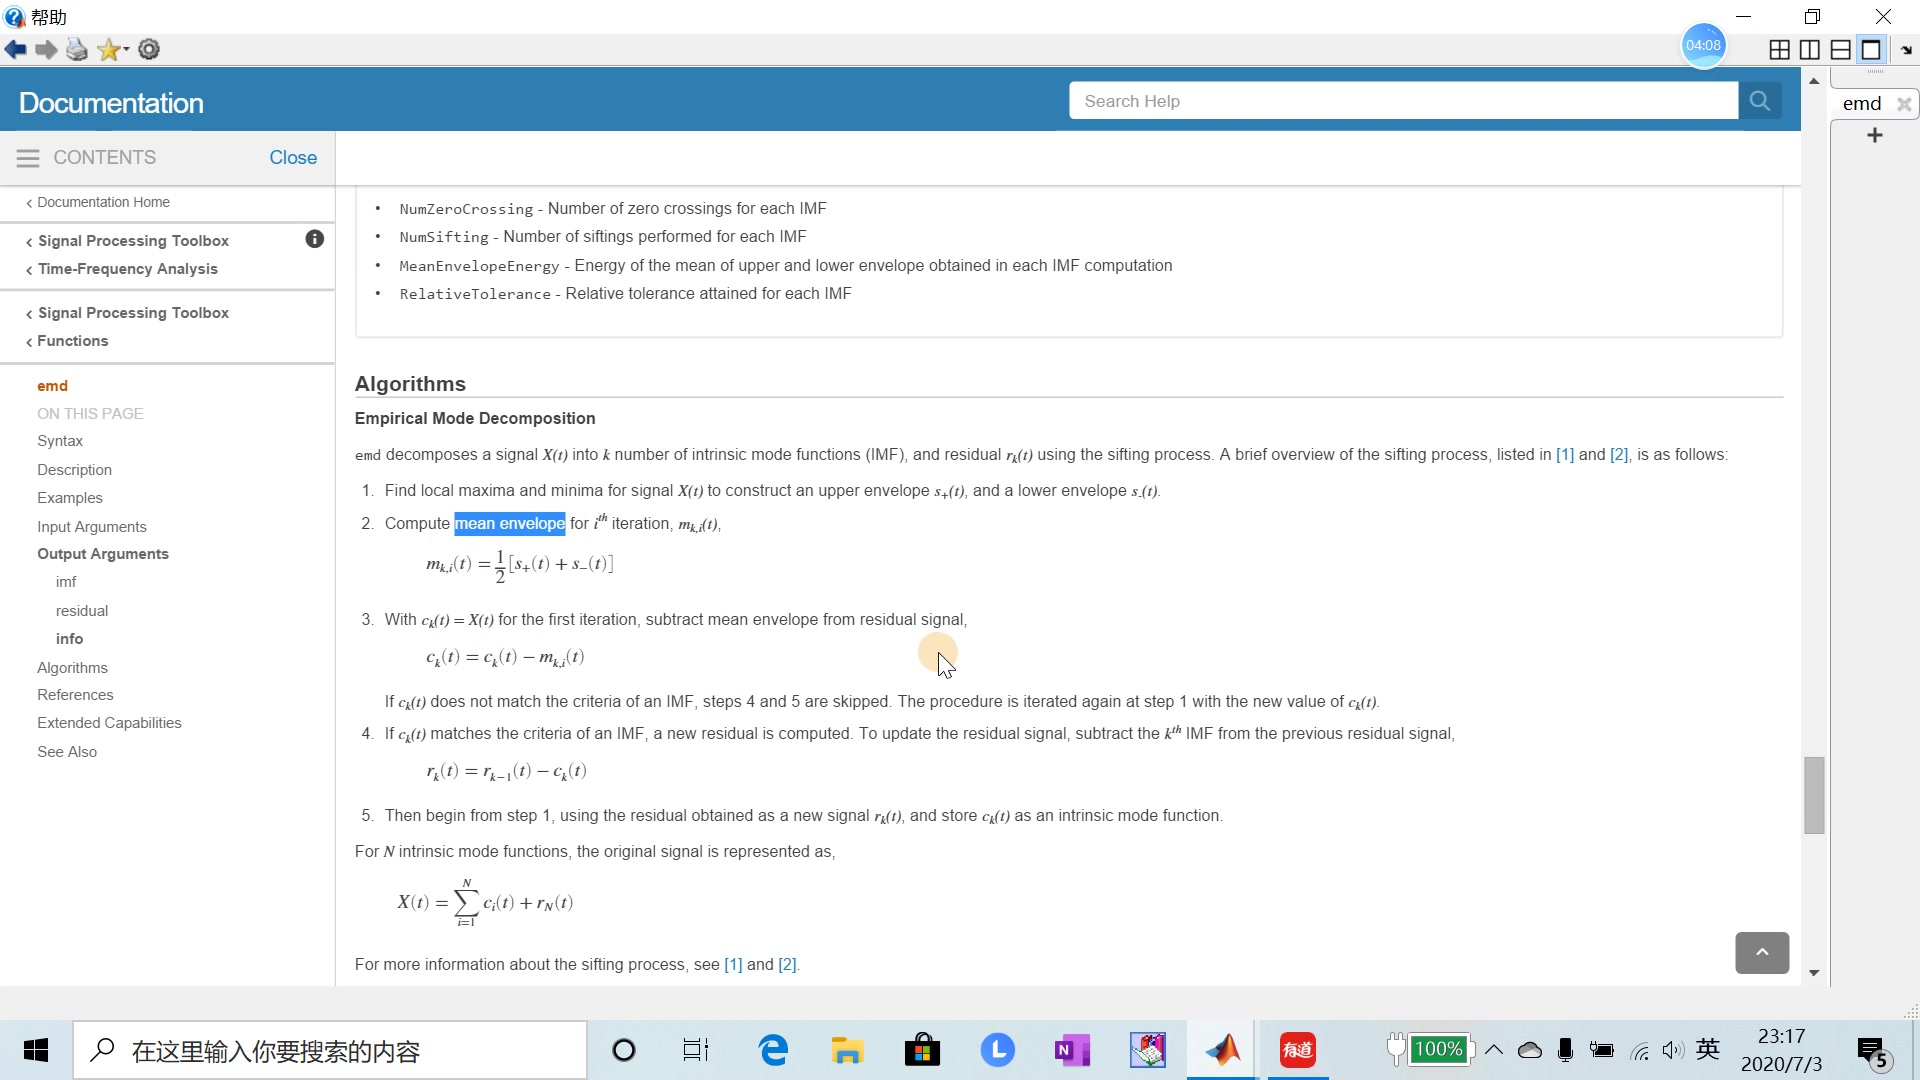
Task: Open the Favorites star icon
Action: (109, 50)
